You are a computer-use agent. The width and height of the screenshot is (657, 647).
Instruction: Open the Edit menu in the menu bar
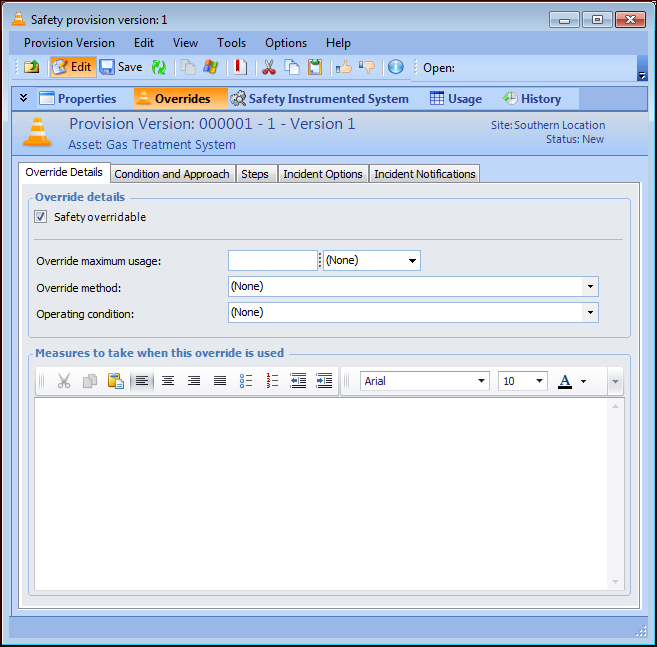click(x=144, y=43)
